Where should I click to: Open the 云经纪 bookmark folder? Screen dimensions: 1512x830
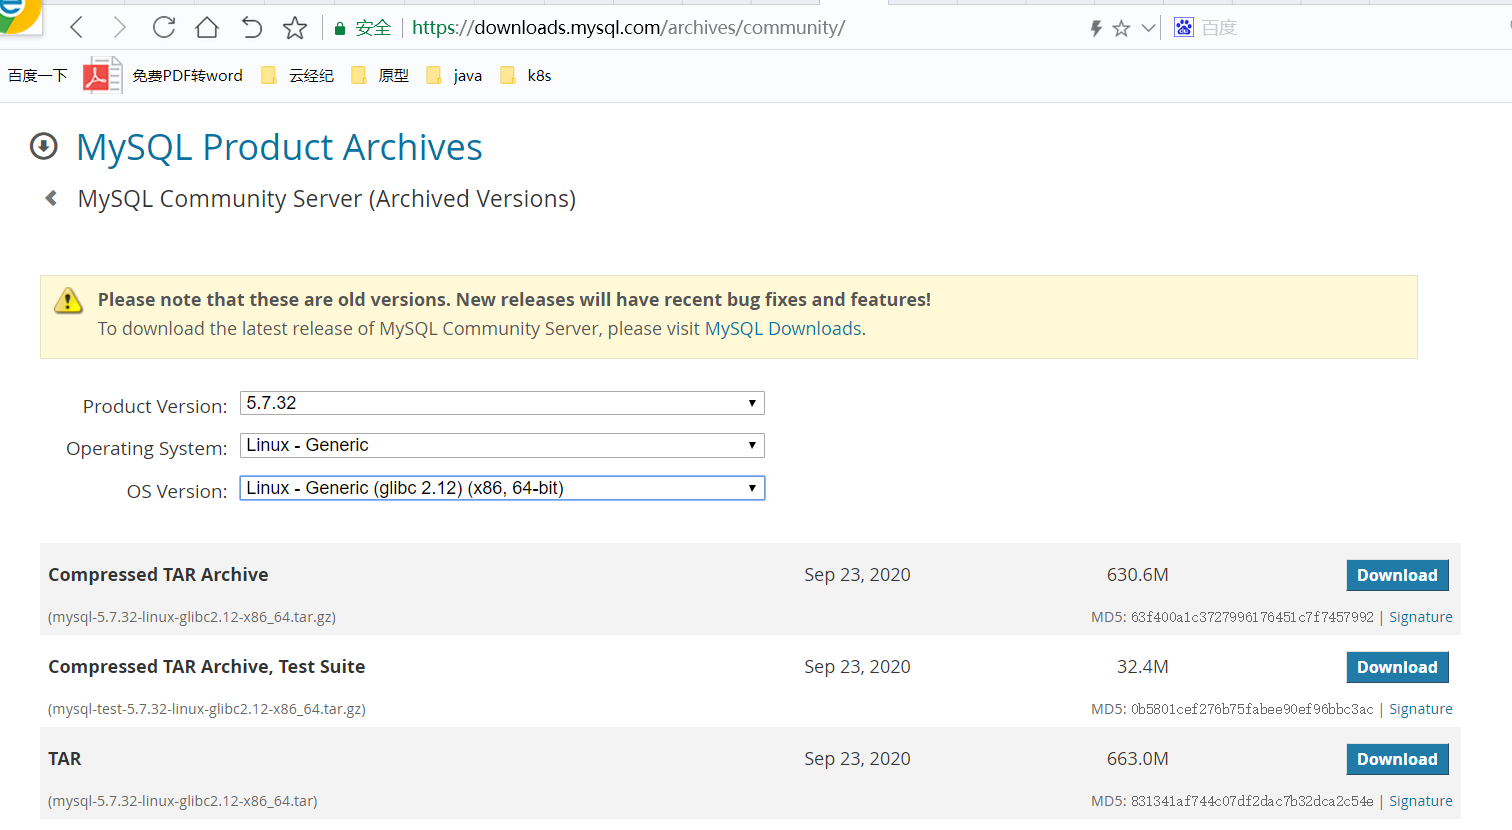(x=298, y=75)
